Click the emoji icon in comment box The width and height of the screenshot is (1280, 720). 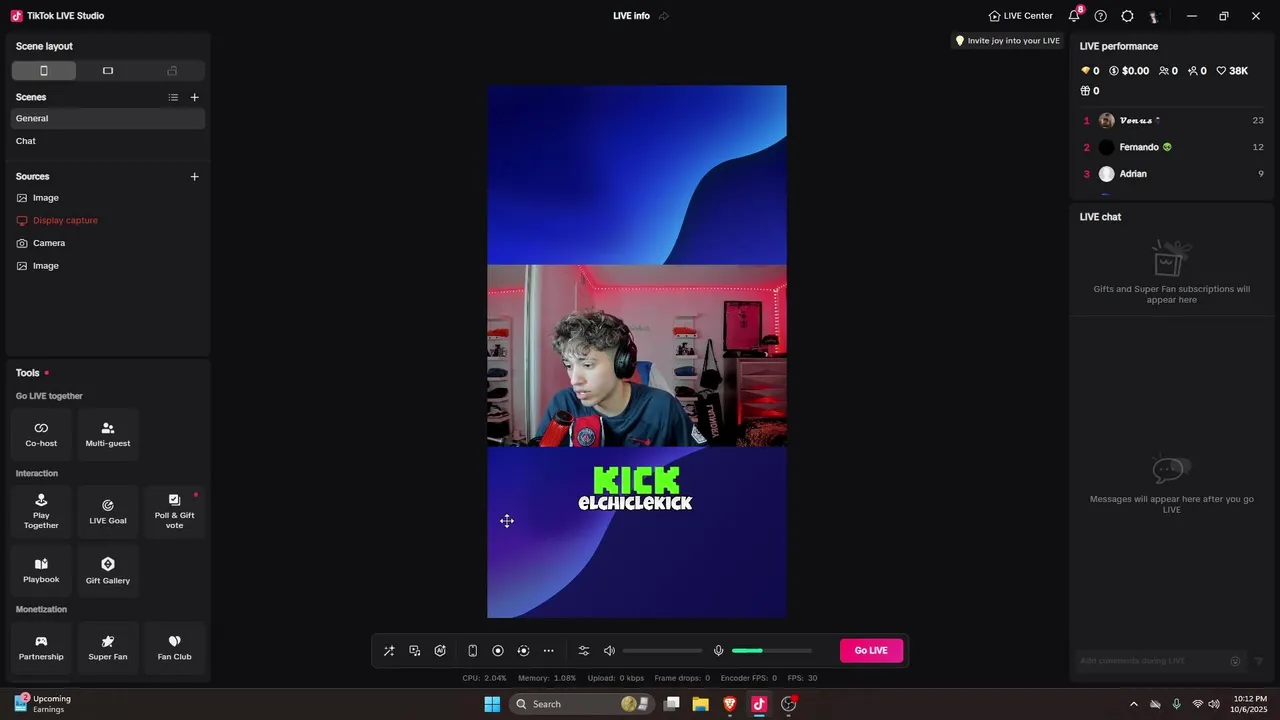(x=1235, y=661)
